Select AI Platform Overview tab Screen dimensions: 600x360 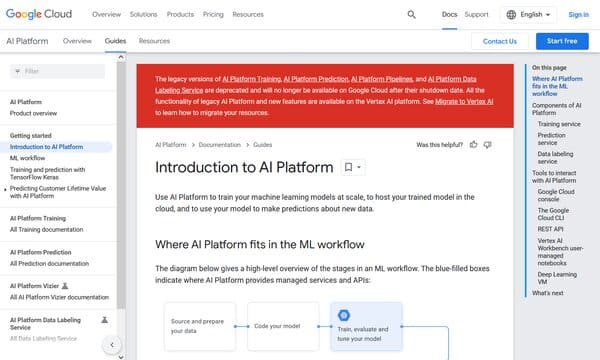point(77,41)
